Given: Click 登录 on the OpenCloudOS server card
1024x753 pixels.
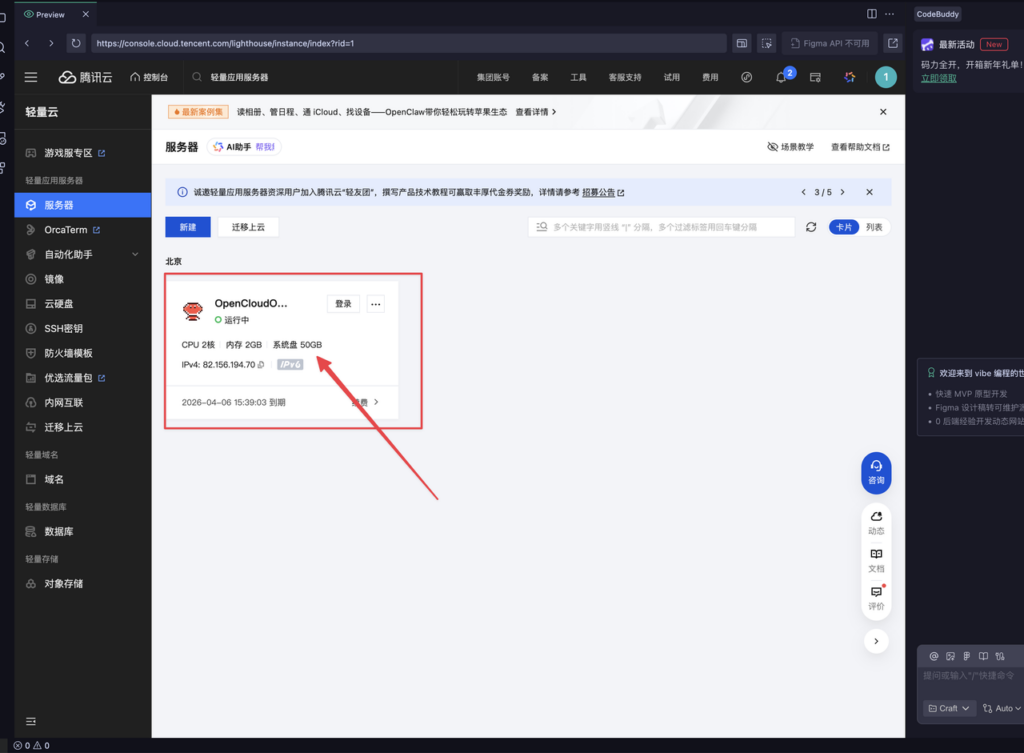Looking at the screenshot, I should (x=343, y=304).
